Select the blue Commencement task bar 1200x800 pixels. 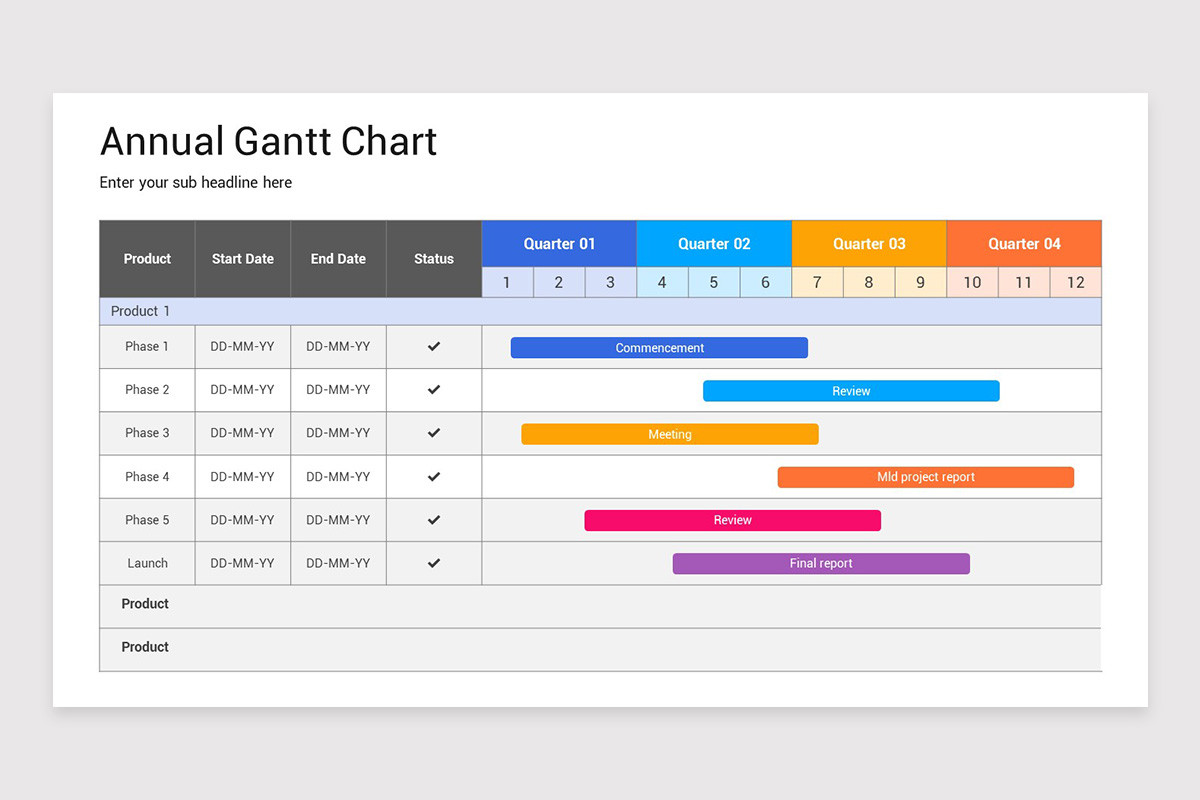click(659, 347)
